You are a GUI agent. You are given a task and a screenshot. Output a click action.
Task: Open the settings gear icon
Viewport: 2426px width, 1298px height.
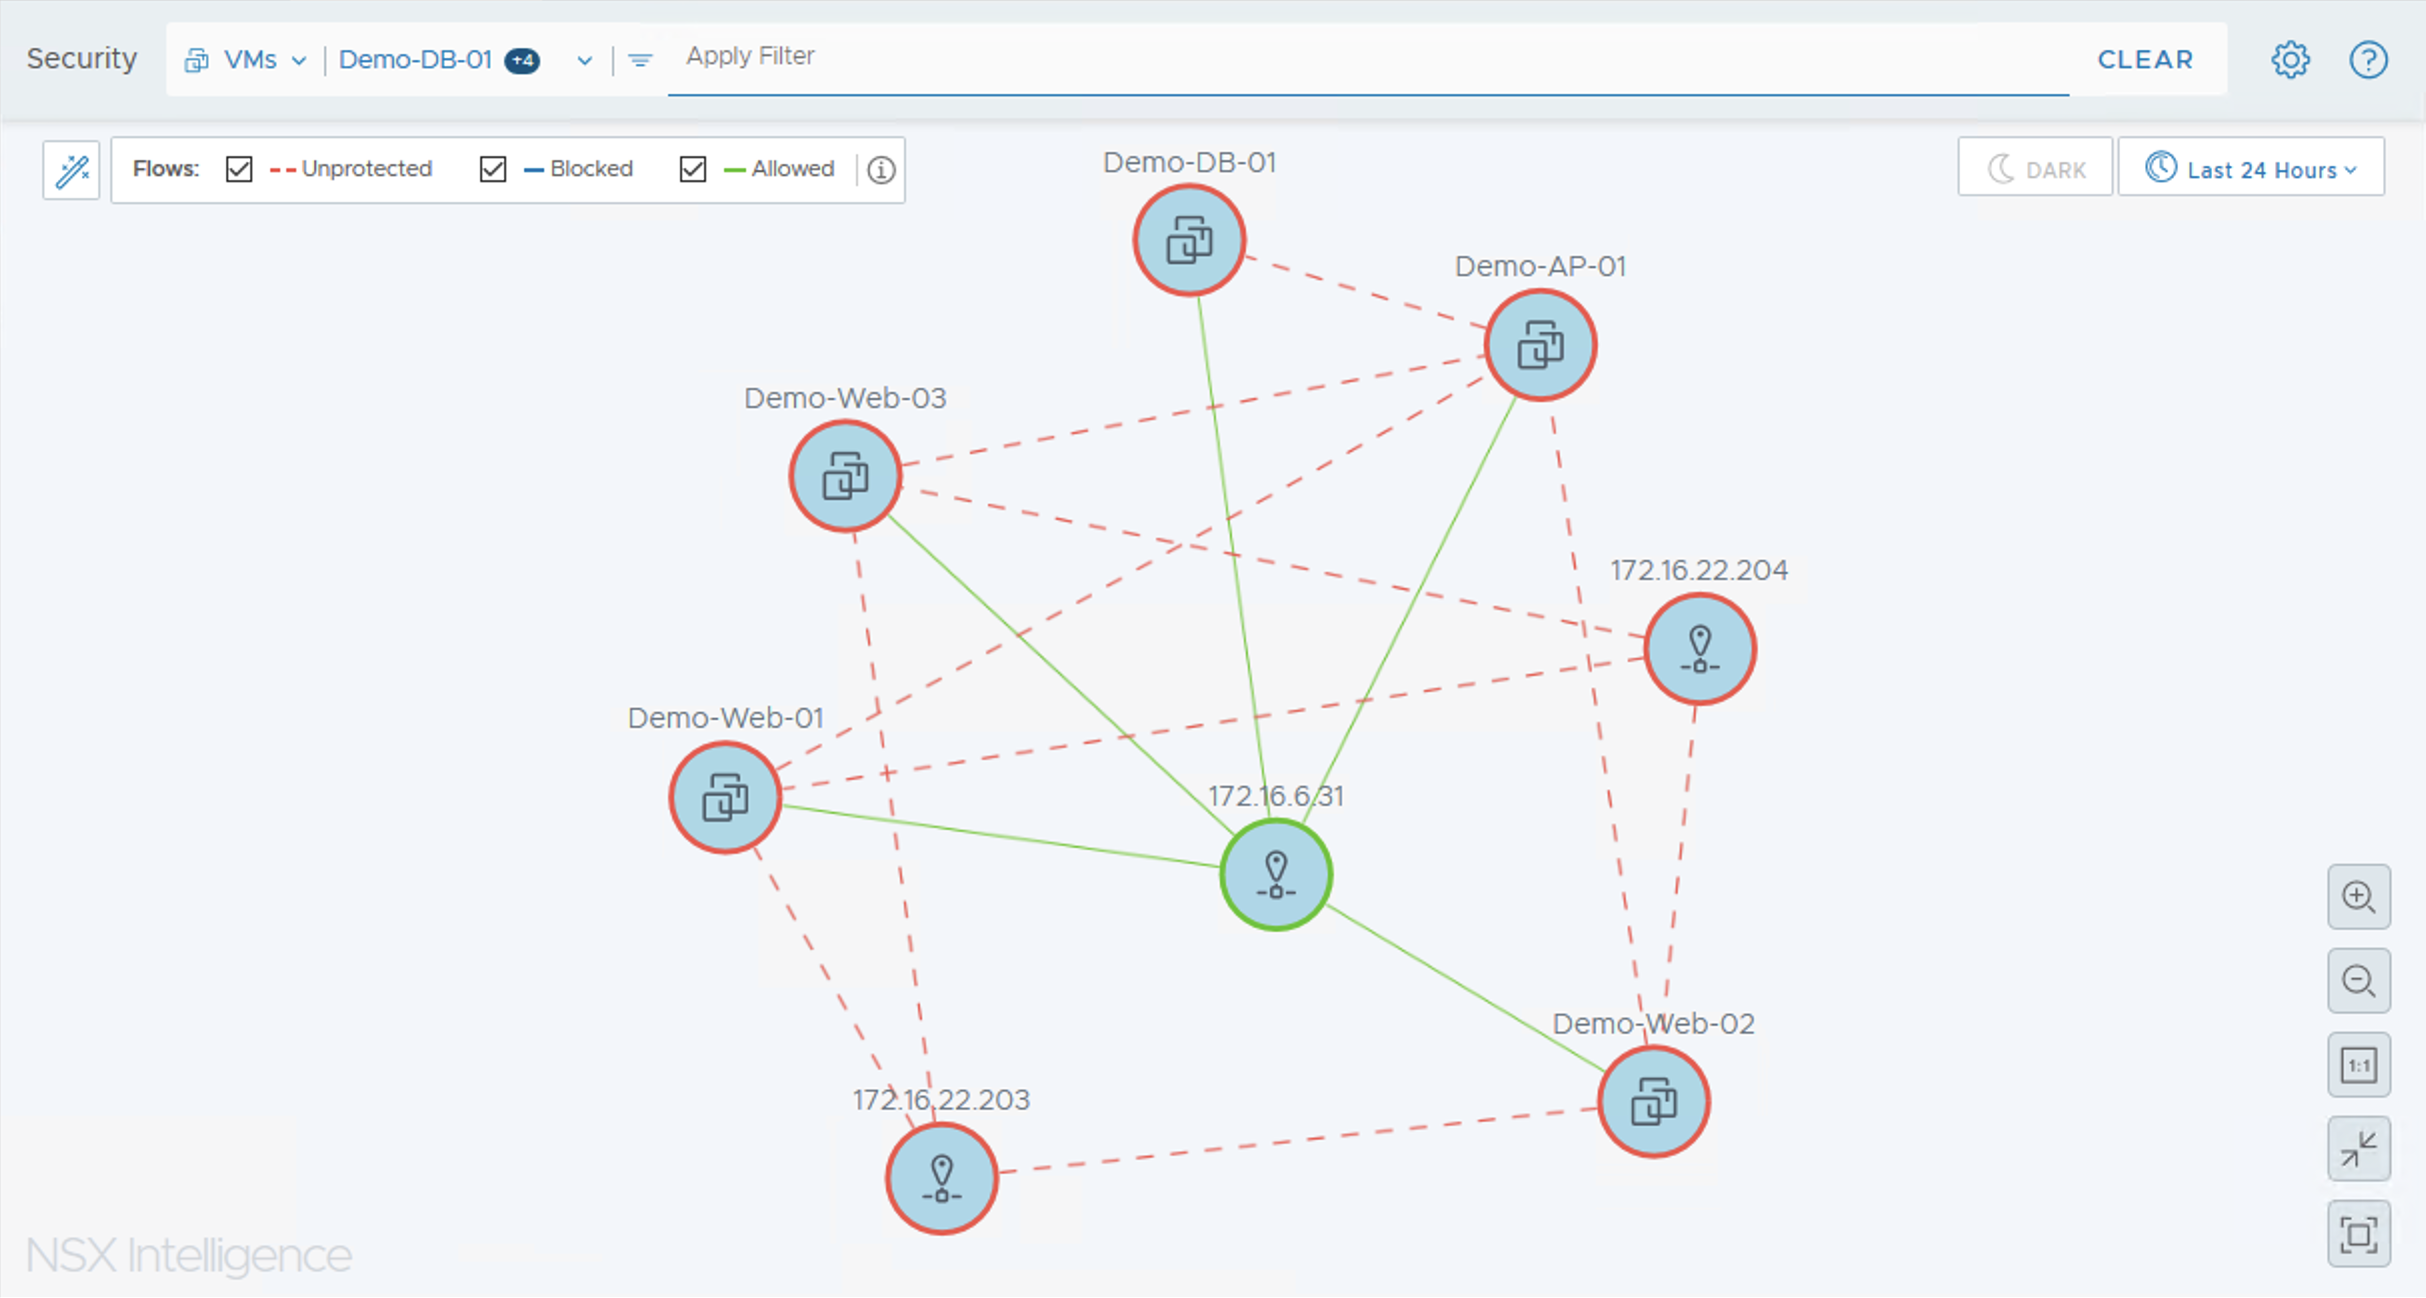click(x=2289, y=60)
